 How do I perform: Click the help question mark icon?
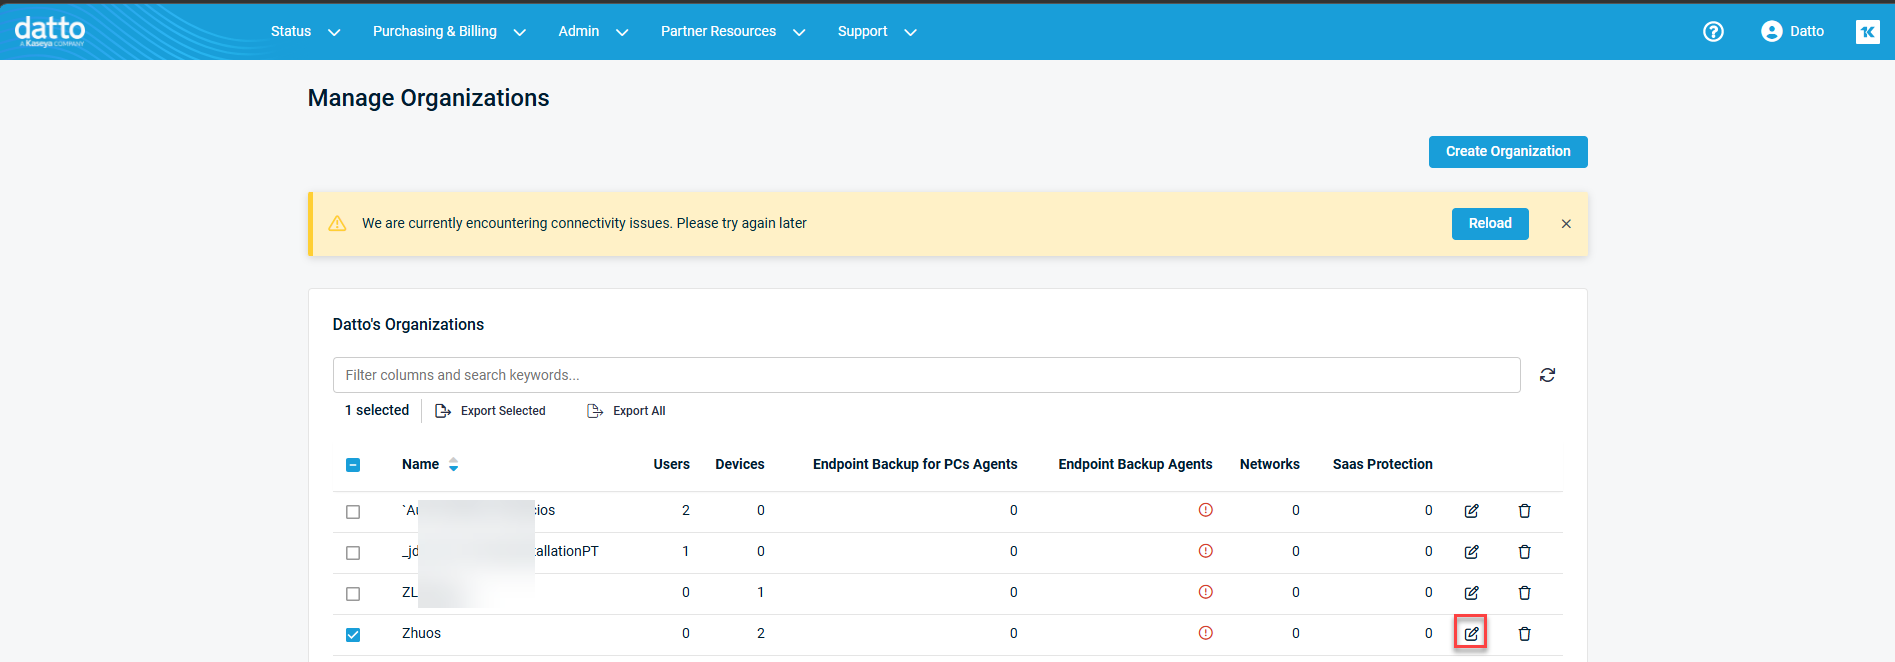click(x=1713, y=32)
